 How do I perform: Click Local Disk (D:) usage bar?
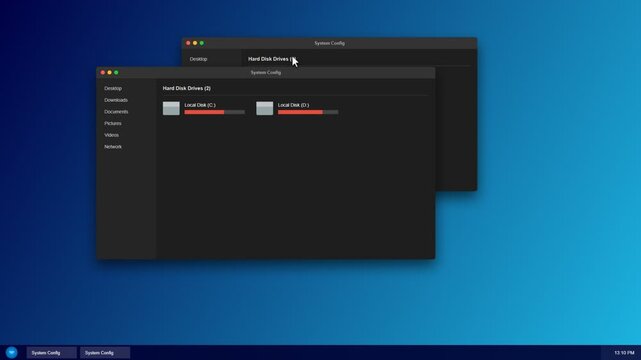(x=308, y=112)
